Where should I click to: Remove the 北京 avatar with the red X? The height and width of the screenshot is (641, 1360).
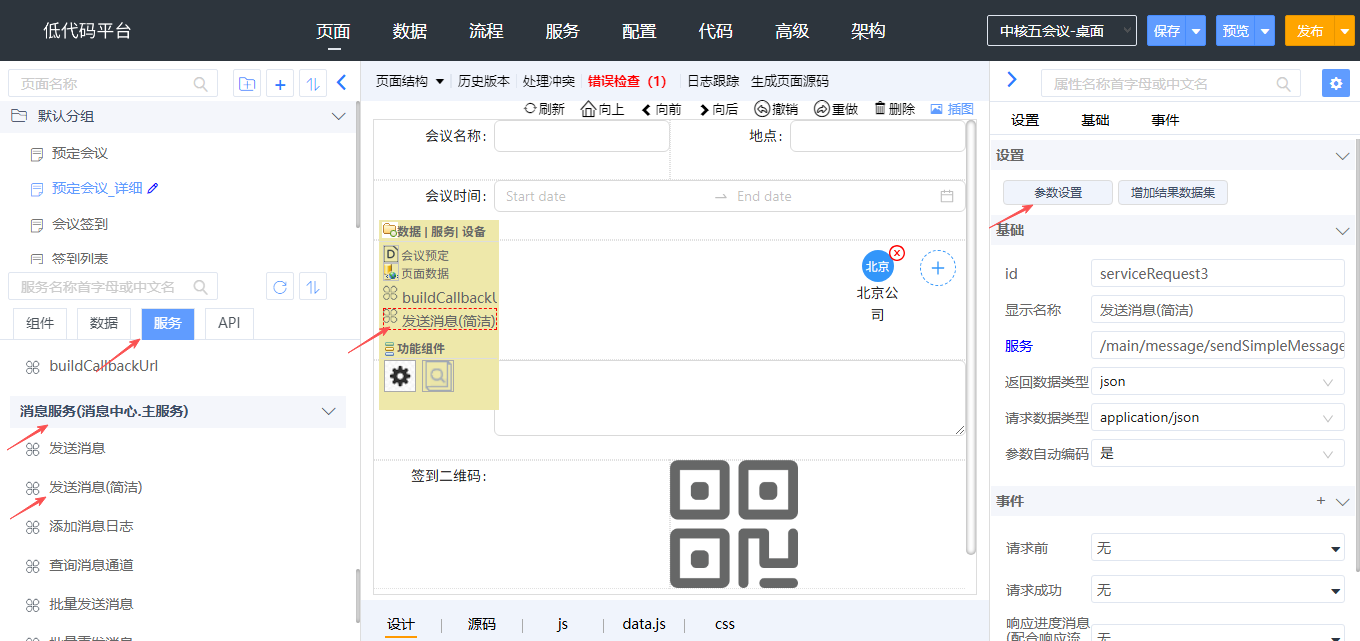(x=897, y=253)
